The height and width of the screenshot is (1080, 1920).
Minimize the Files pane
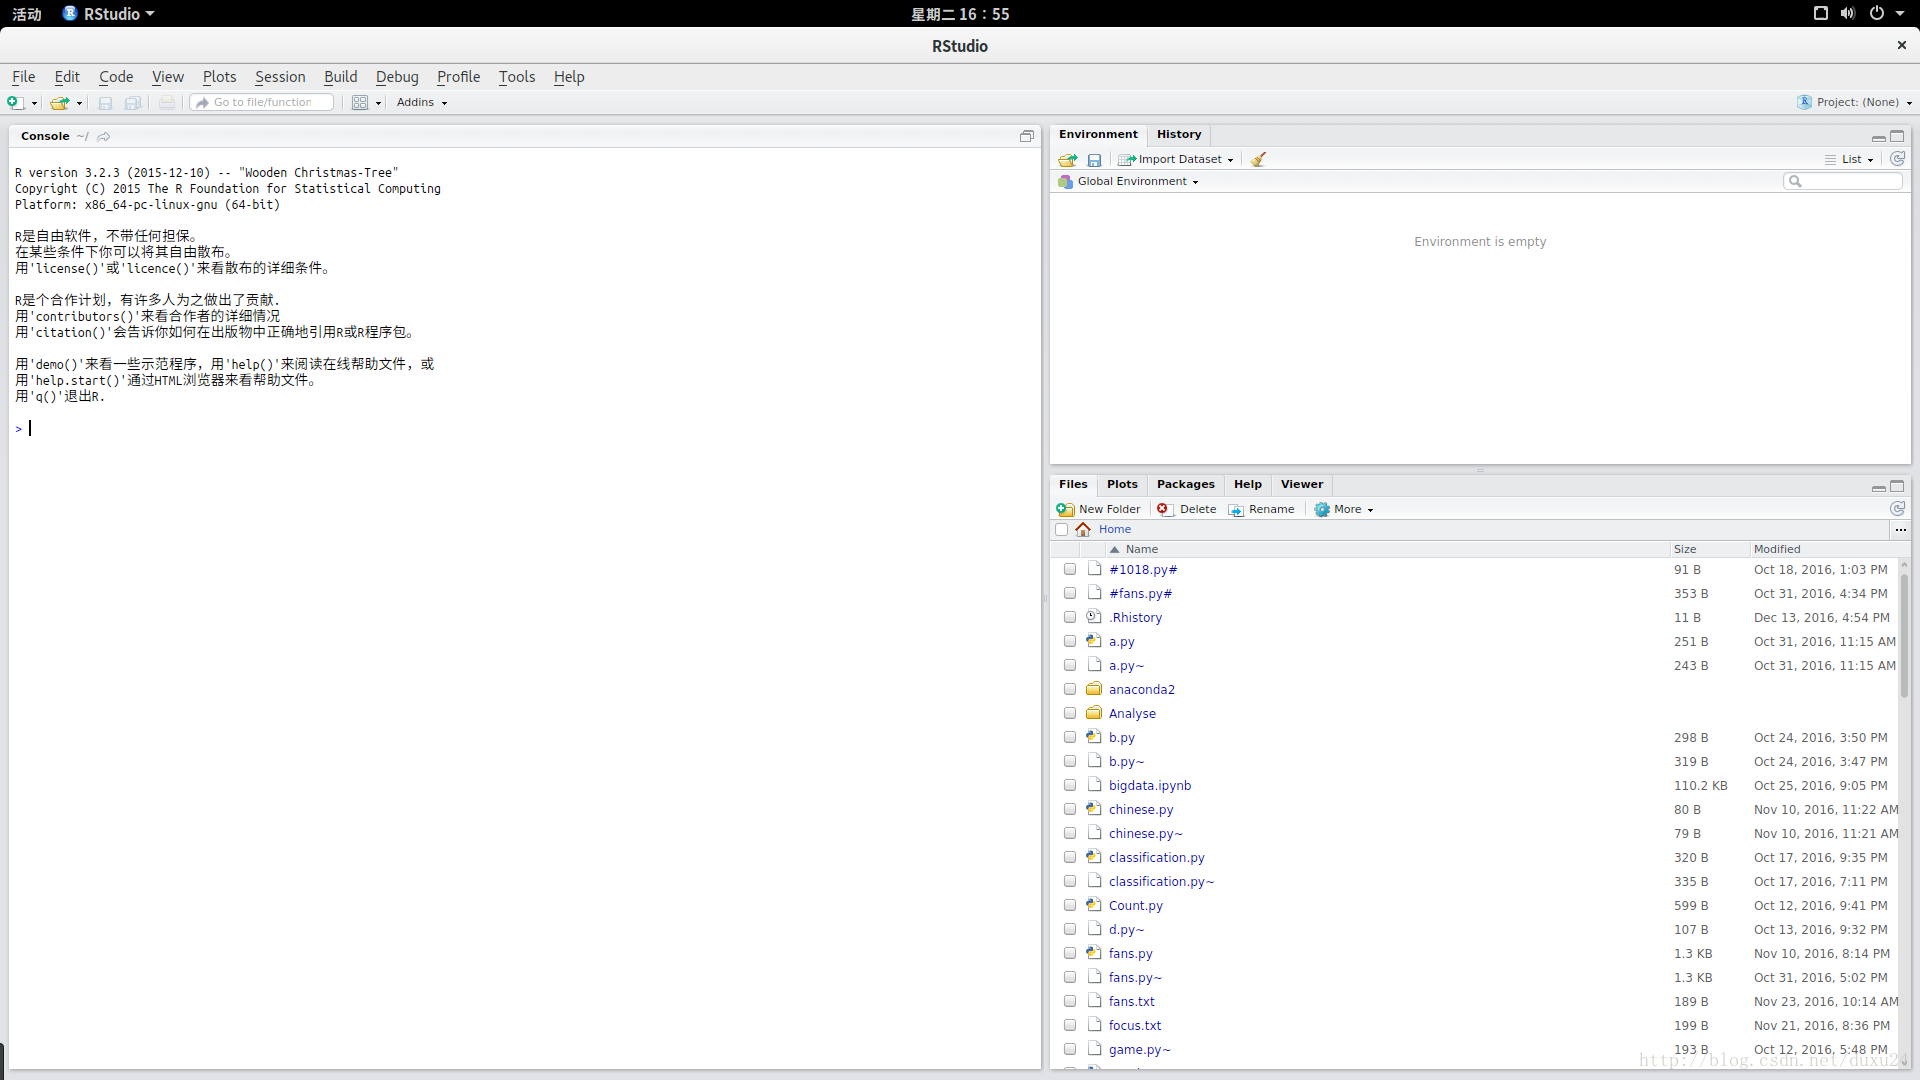click(1878, 486)
